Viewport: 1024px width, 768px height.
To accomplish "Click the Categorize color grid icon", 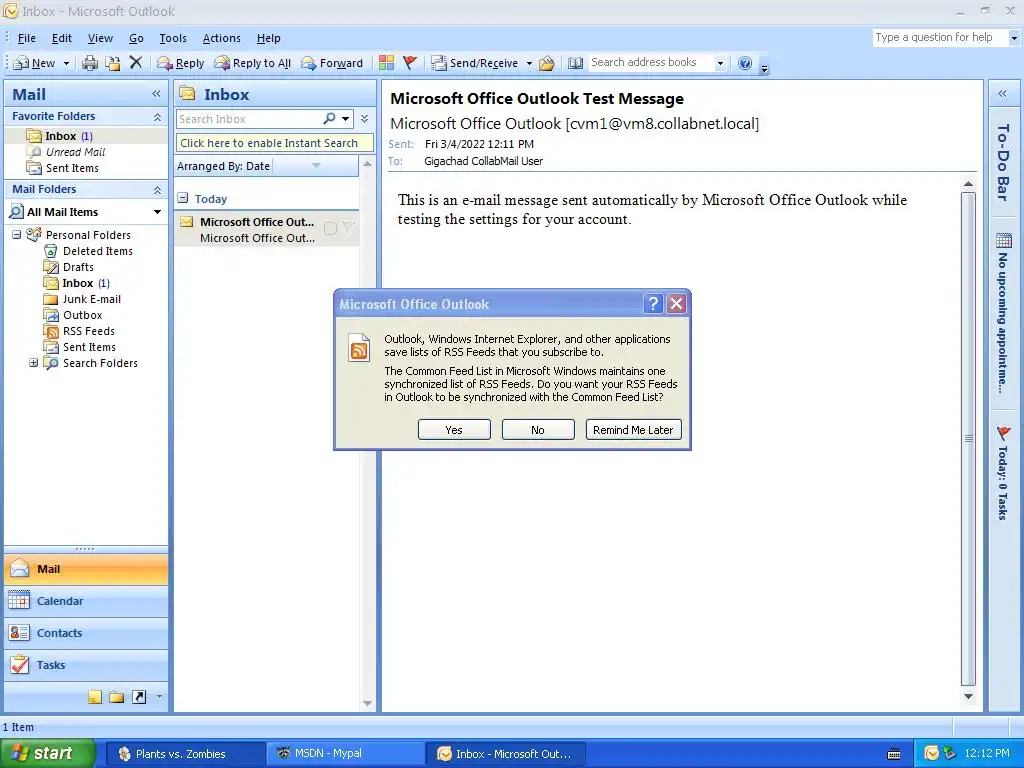I will (387, 63).
